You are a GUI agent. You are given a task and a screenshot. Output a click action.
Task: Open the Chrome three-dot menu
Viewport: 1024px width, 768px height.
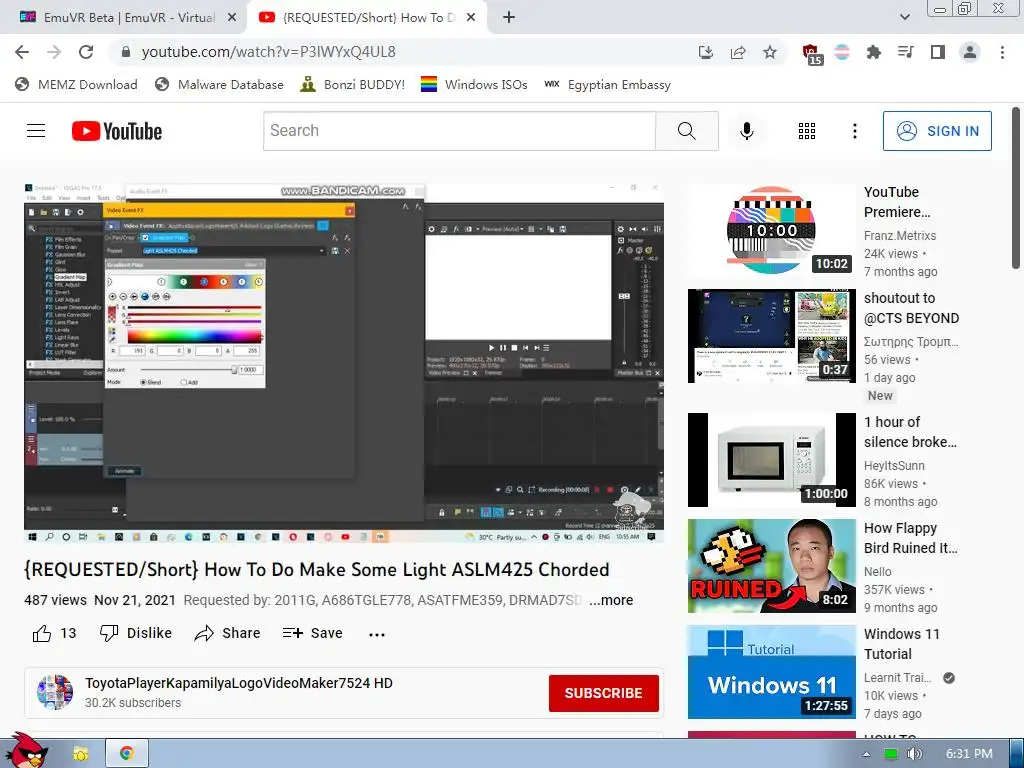point(1002,52)
